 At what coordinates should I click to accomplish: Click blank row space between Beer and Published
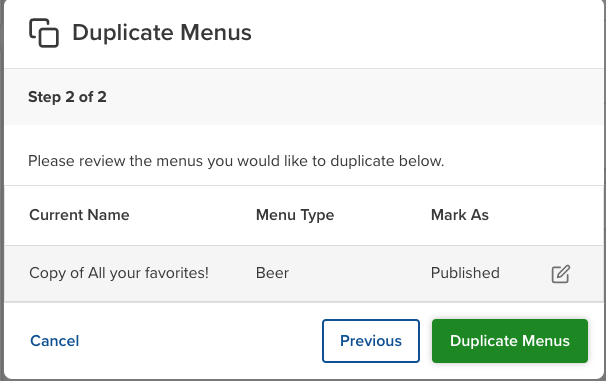tap(359, 274)
